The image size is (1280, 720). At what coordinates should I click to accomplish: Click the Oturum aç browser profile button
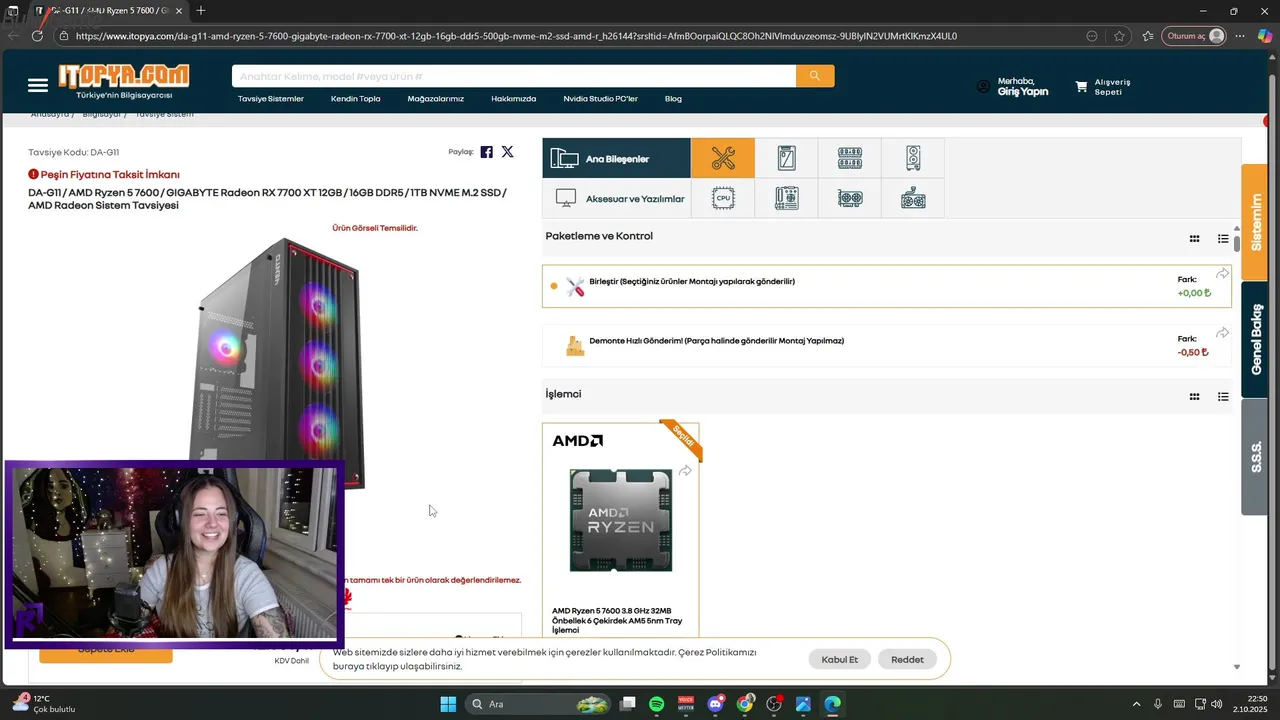tap(1194, 36)
